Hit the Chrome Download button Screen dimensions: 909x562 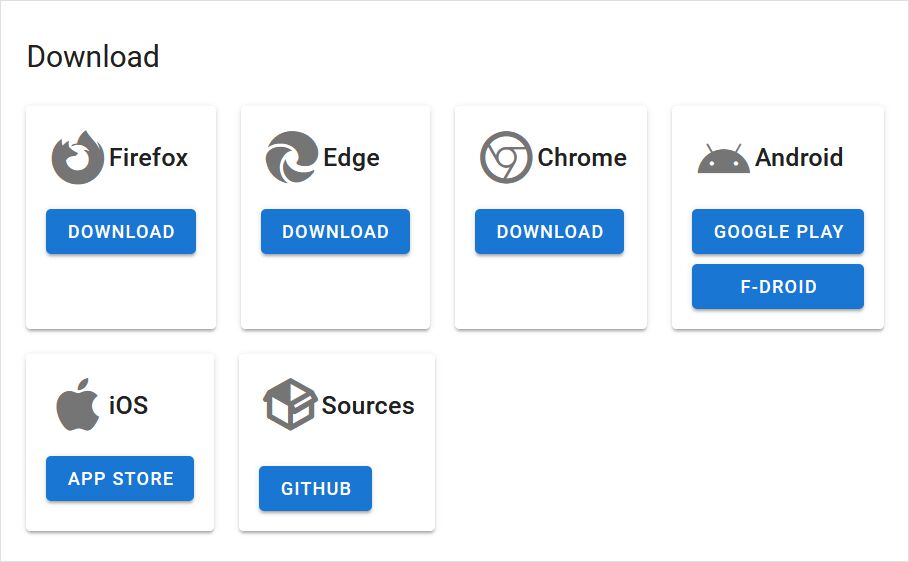pos(549,232)
